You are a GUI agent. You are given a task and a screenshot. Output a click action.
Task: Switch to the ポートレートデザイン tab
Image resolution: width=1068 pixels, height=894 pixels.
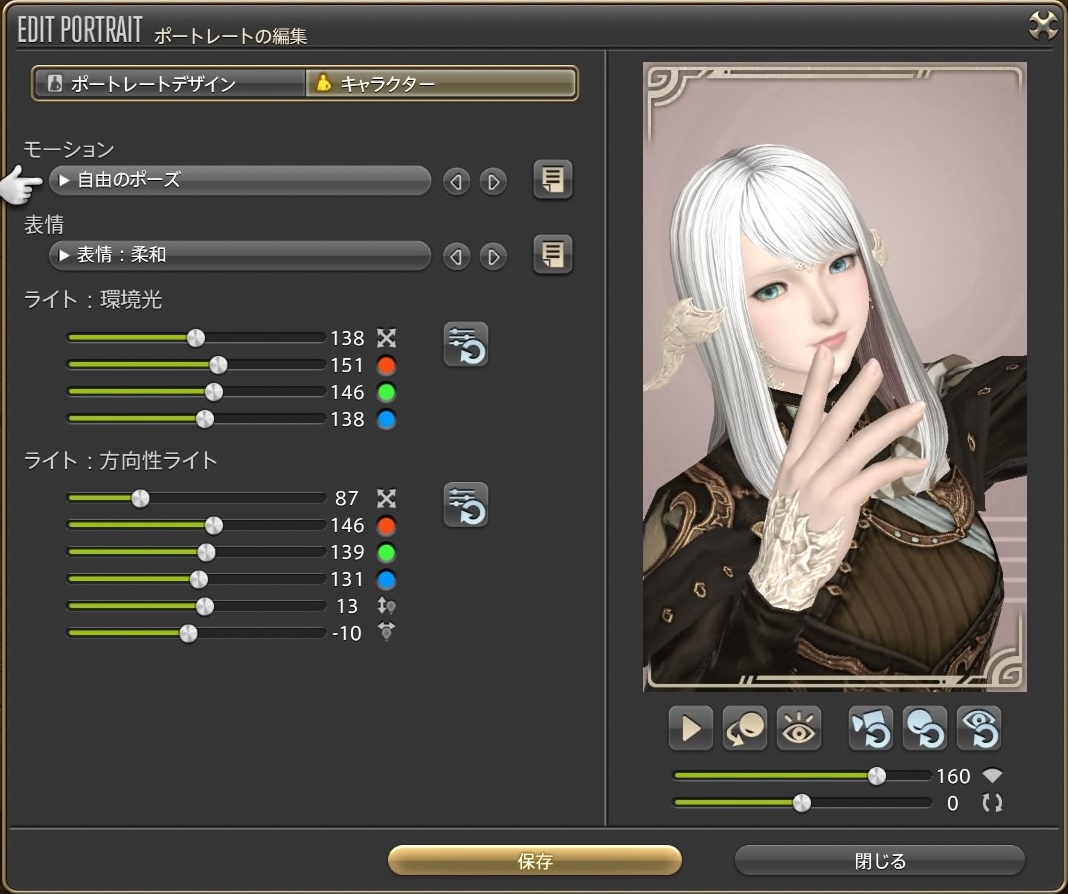(x=168, y=84)
